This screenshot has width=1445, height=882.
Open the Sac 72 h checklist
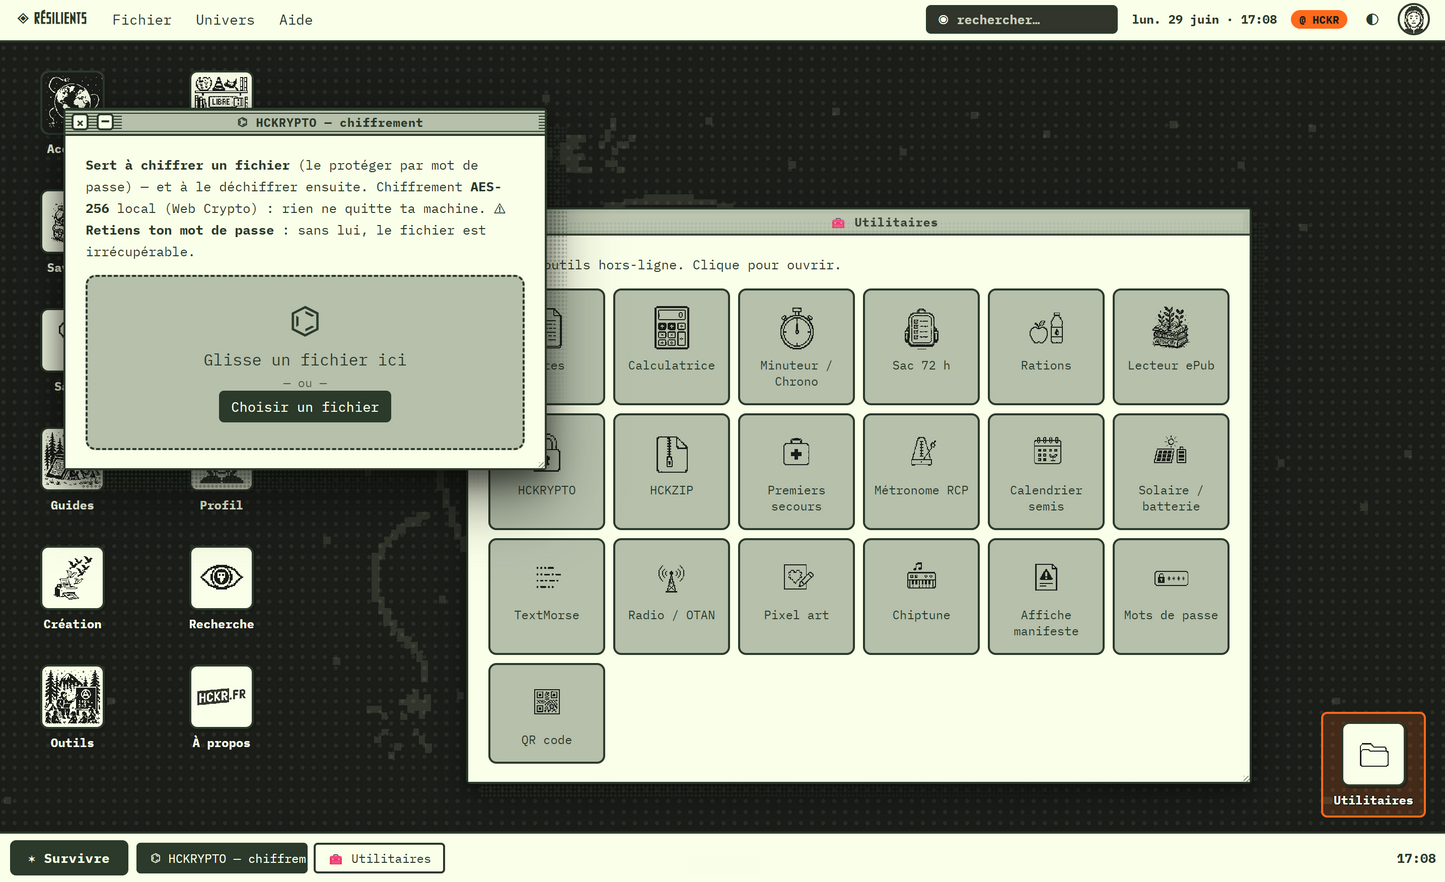point(921,346)
